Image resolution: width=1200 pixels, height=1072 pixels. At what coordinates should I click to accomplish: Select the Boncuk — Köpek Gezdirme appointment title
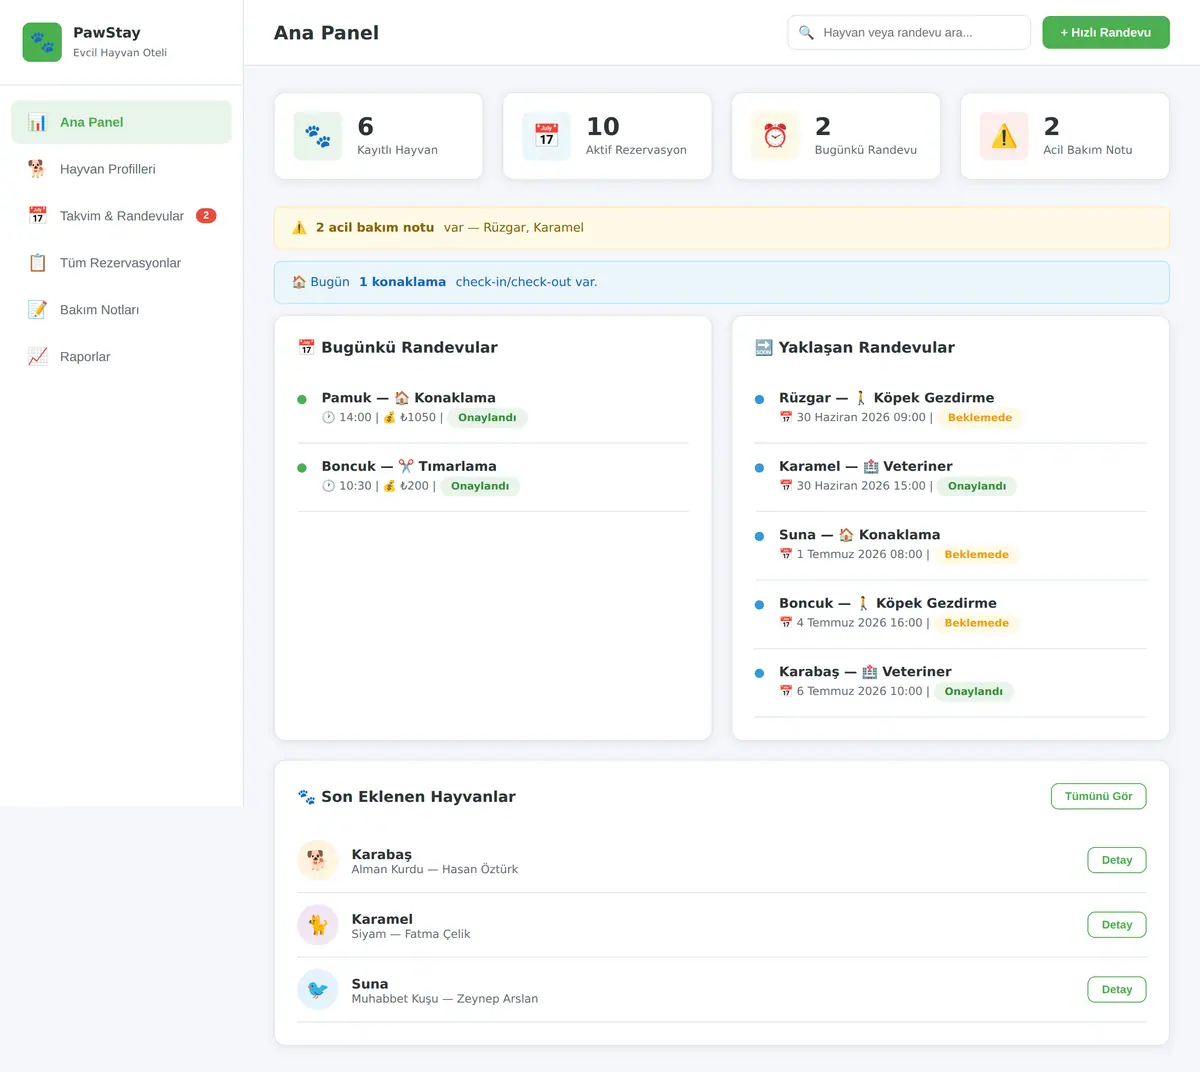point(888,603)
